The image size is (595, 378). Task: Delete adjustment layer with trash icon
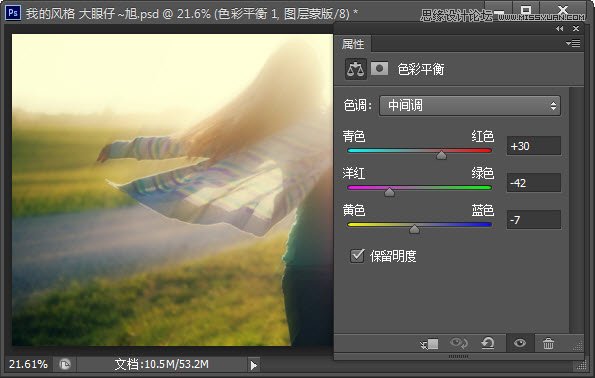(548, 343)
